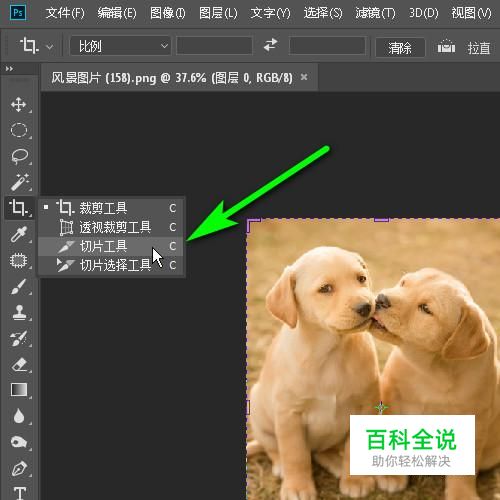
Task: Open the 图层(L) menu
Action: [218, 13]
